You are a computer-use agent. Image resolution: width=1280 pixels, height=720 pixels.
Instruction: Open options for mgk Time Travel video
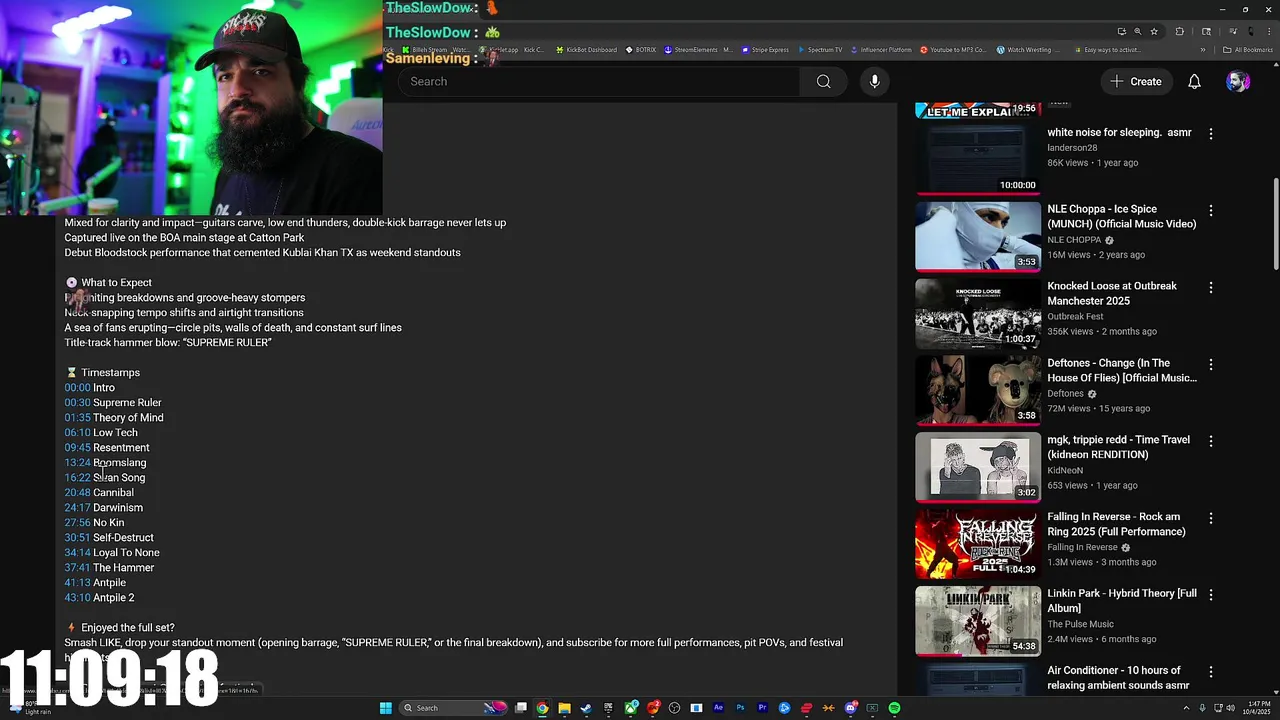point(1210,441)
